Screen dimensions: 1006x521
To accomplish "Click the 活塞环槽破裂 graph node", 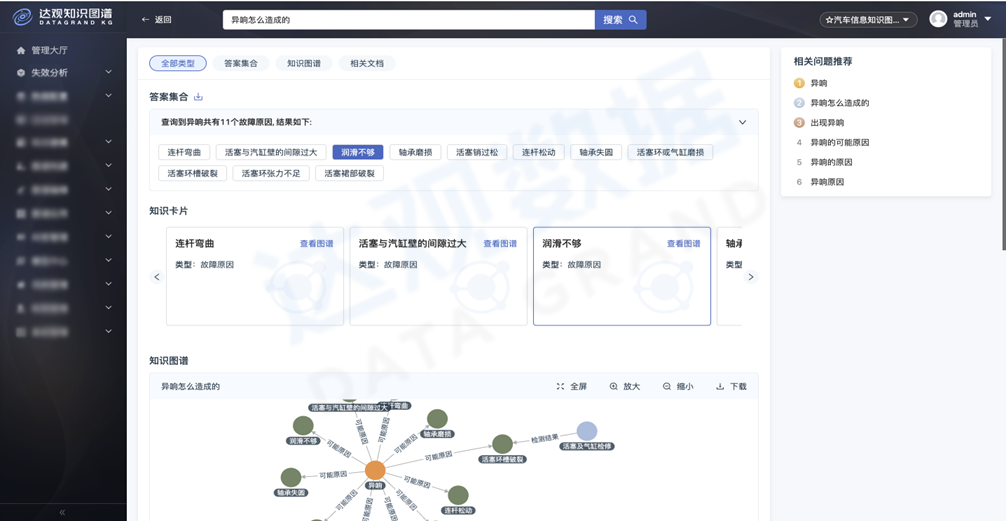I will pyautogui.click(x=502, y=444).
